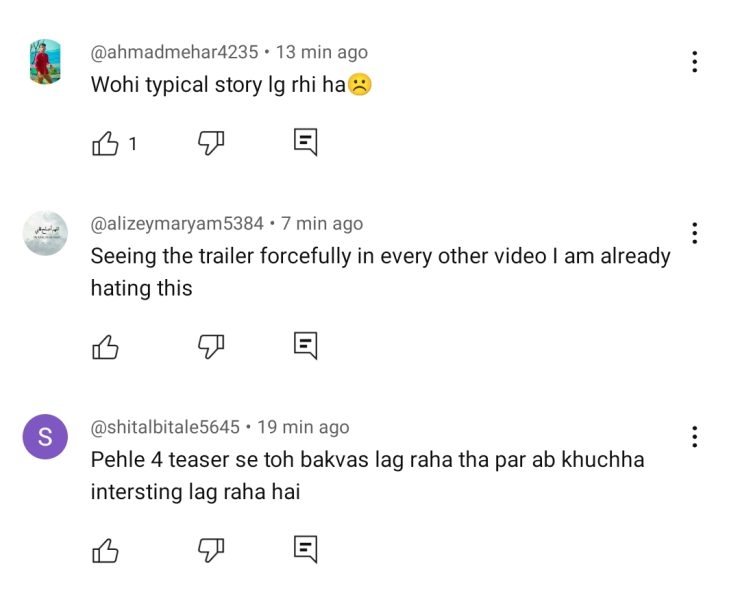The width and height of the screenshot is (740, 591).
Task: Open options menu for @ahmadmehar4235's comment
Action: [x=694, y=62]
